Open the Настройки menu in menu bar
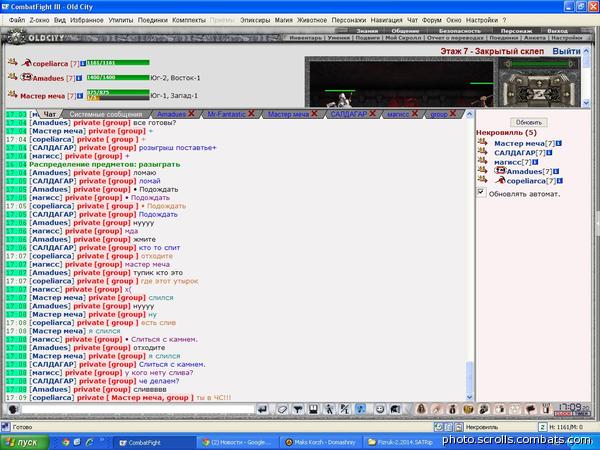This screenshot has height=450, width=600. pos(482,20)
